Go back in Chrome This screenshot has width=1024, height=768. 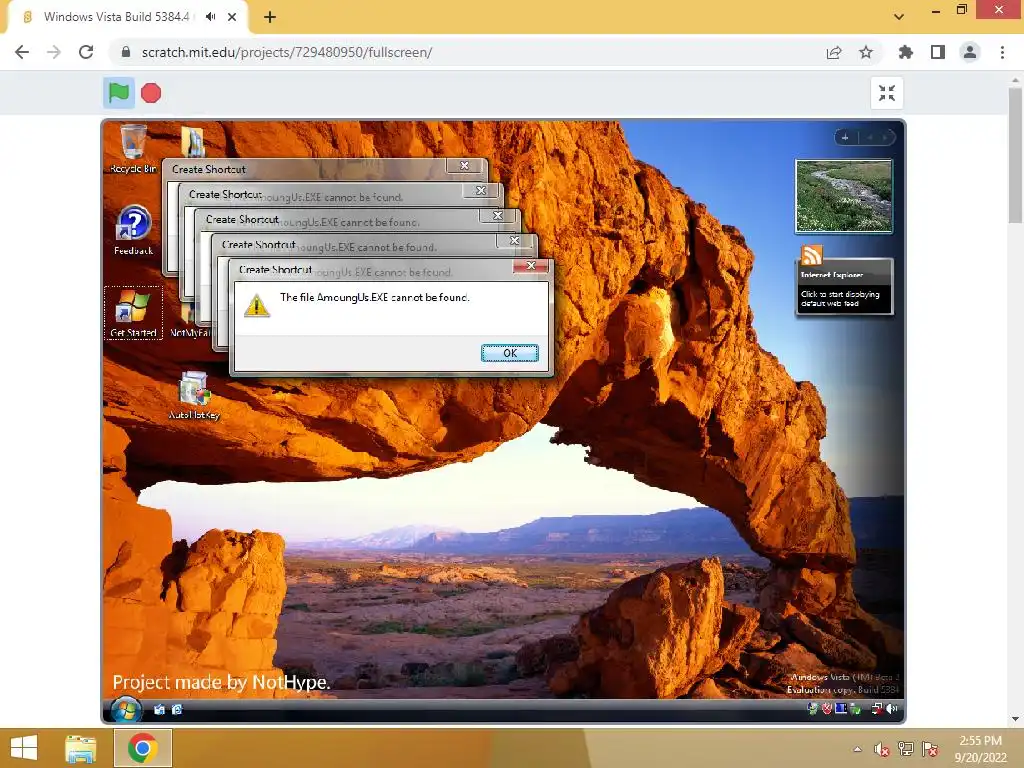[x=22, y=52]
